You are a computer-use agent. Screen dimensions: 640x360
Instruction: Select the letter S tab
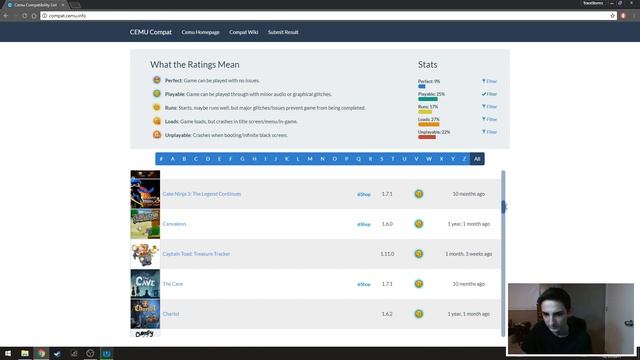coord(382,159)
